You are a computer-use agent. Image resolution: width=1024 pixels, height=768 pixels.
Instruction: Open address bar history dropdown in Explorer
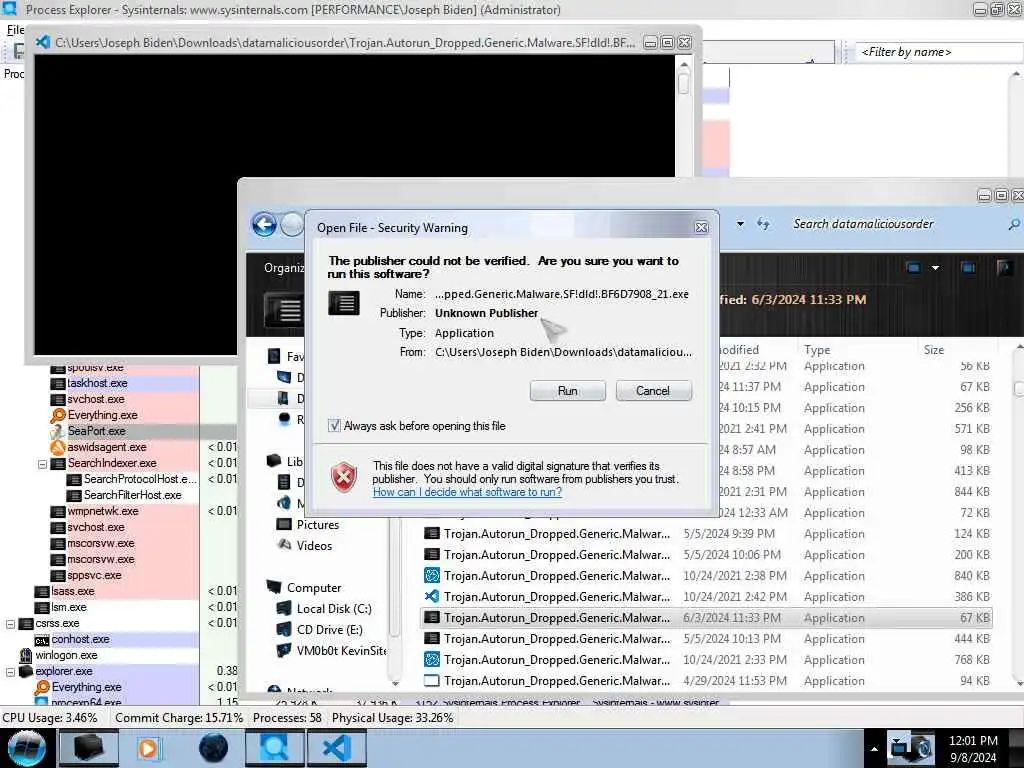click(x=740, y=224)
